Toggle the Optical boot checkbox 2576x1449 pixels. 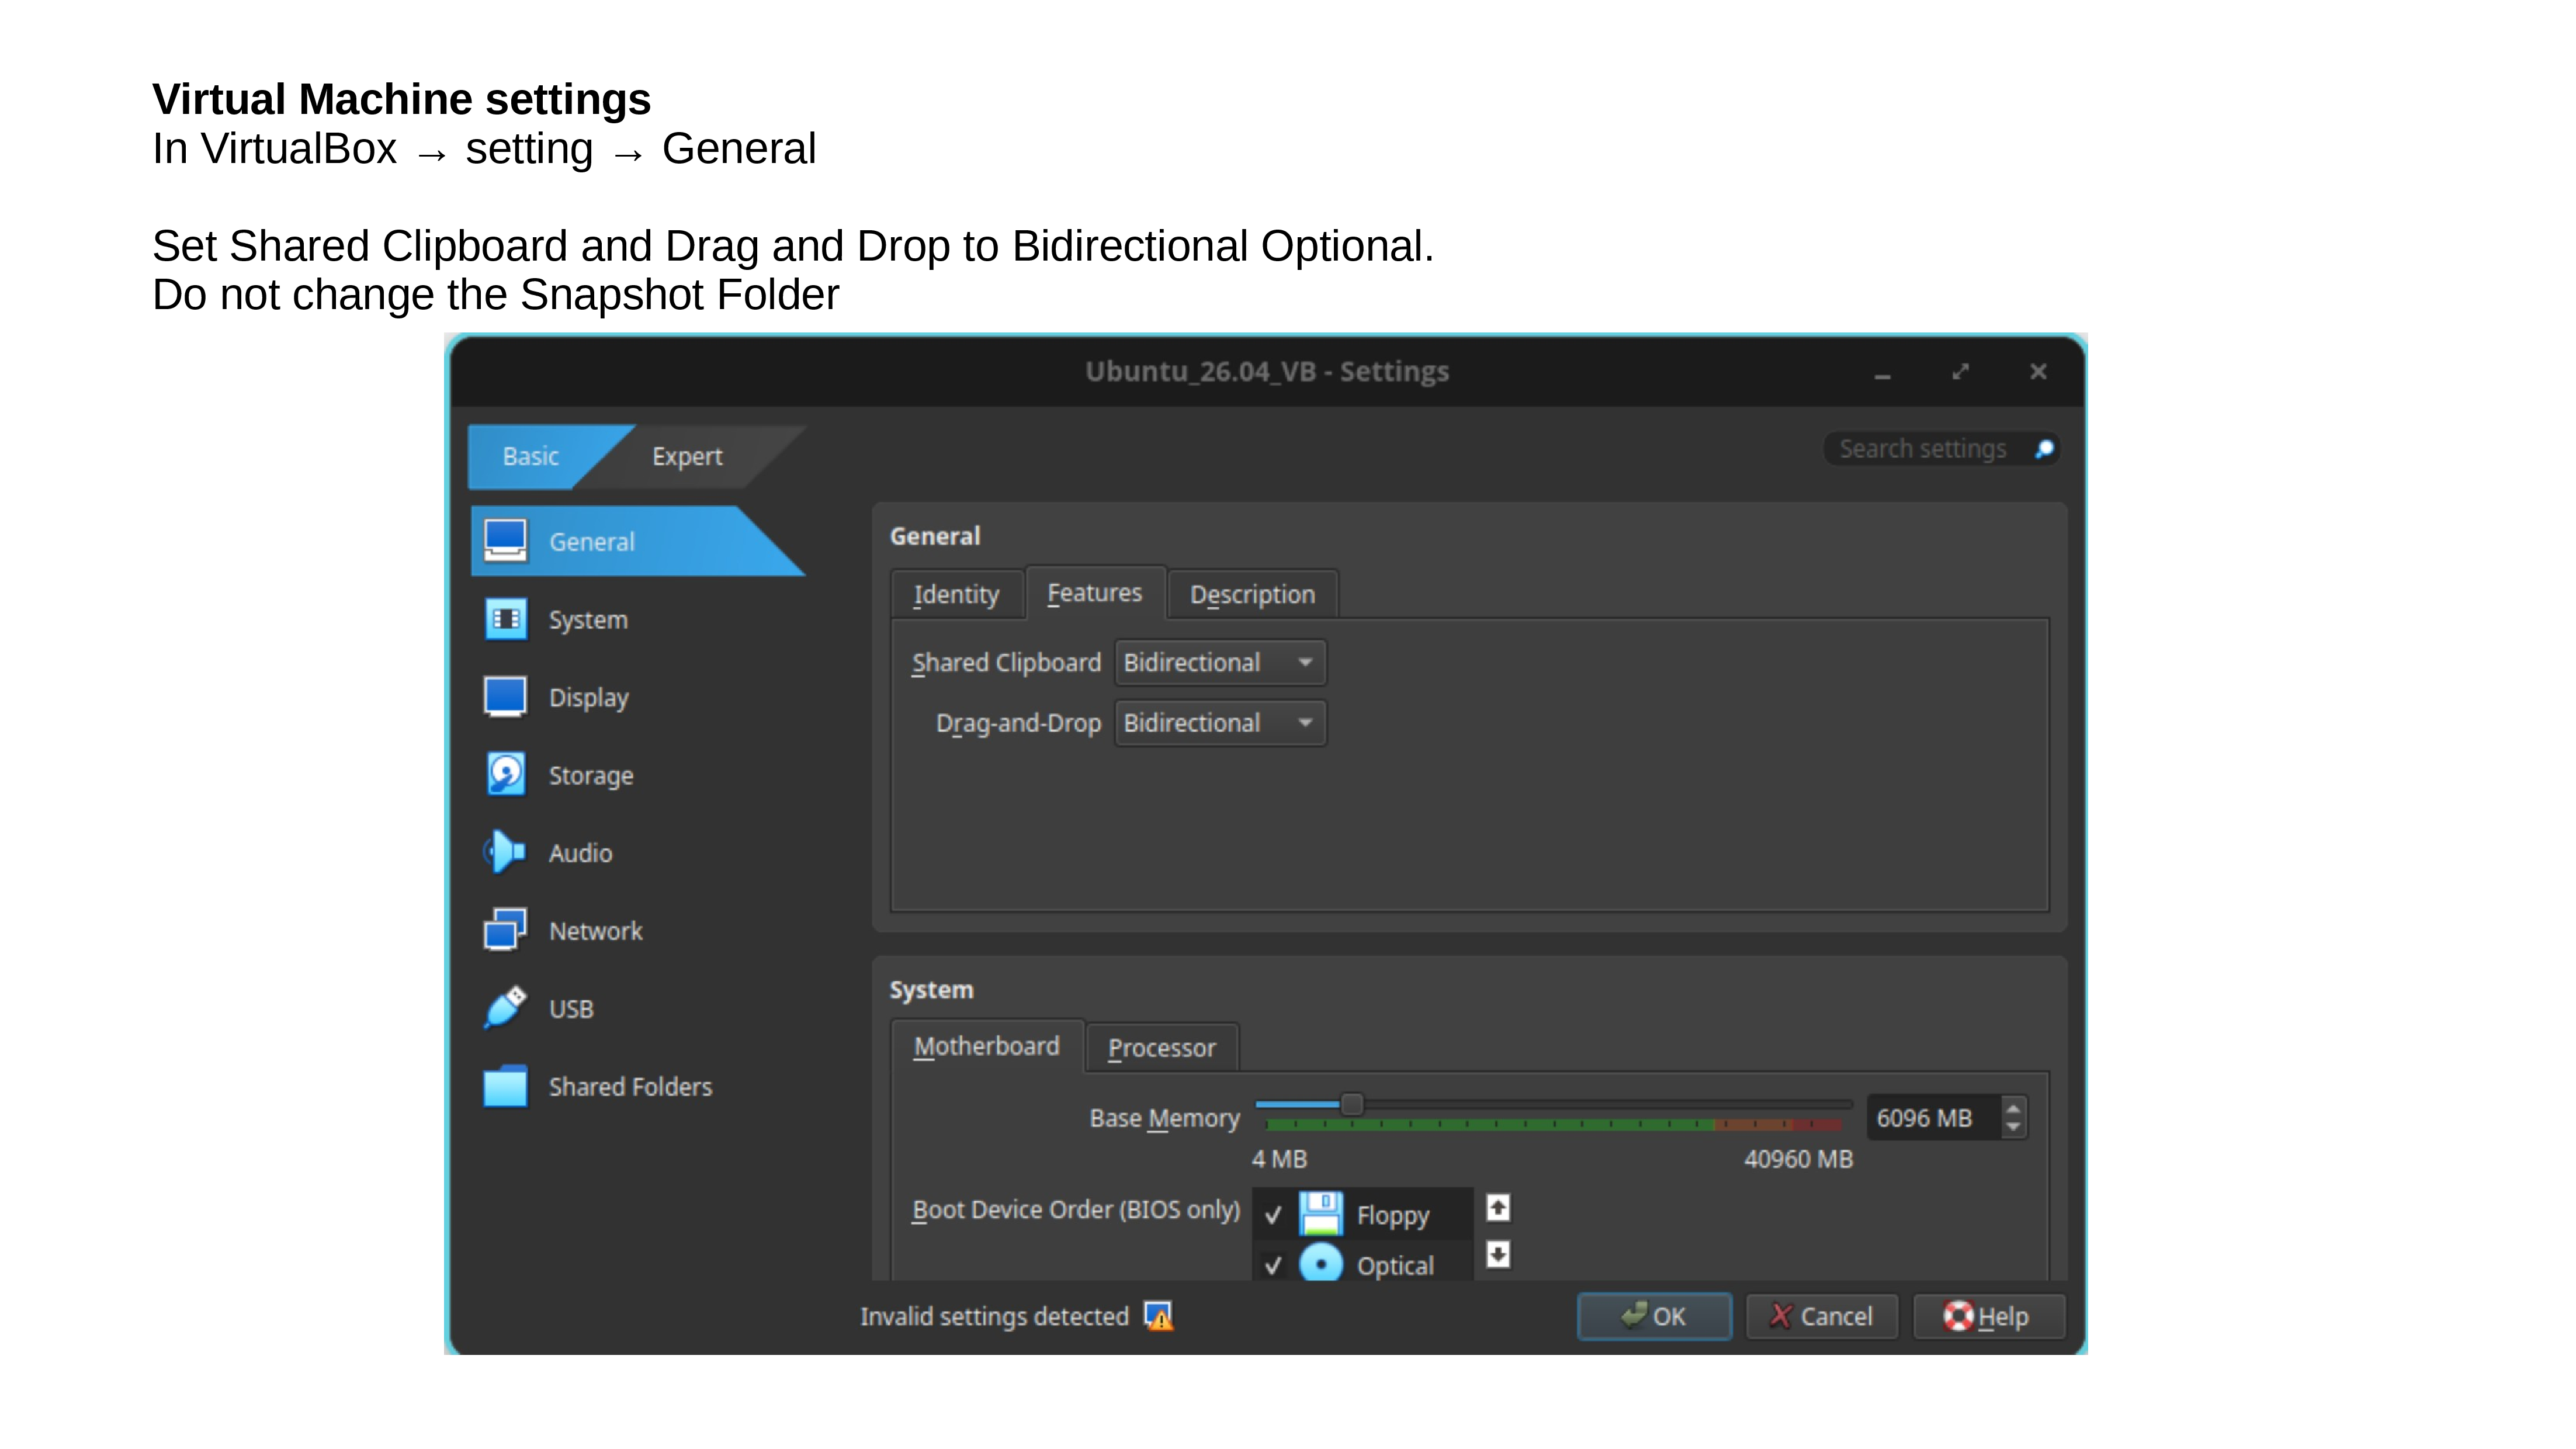point(1273,1265)
